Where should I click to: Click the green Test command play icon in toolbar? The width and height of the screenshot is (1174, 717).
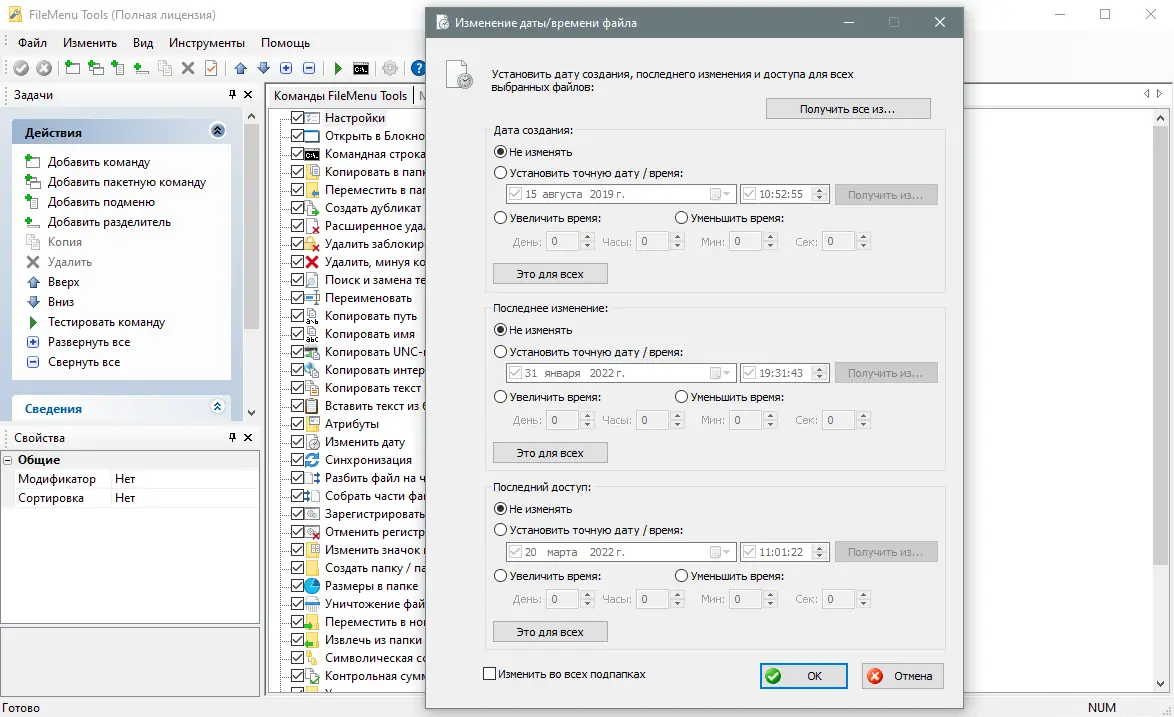(338, 68)
